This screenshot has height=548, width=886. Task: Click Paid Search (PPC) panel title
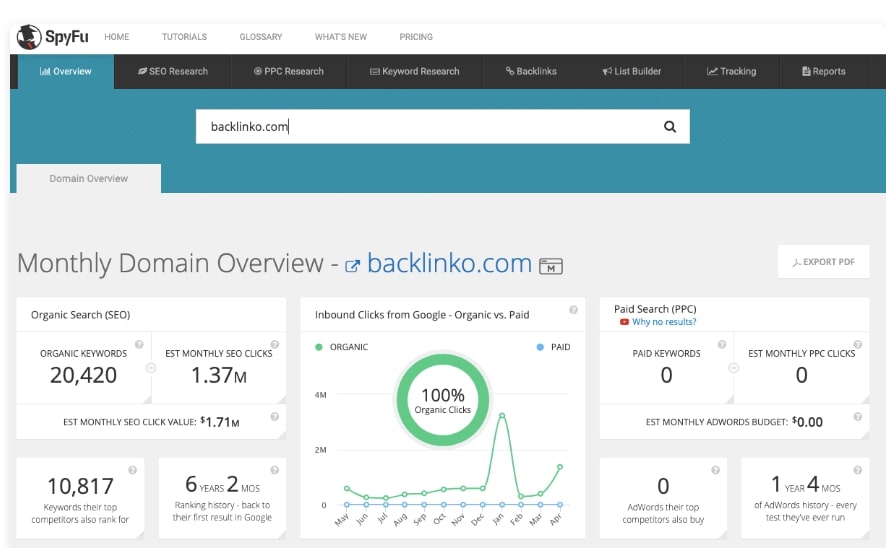pos(655,309)
